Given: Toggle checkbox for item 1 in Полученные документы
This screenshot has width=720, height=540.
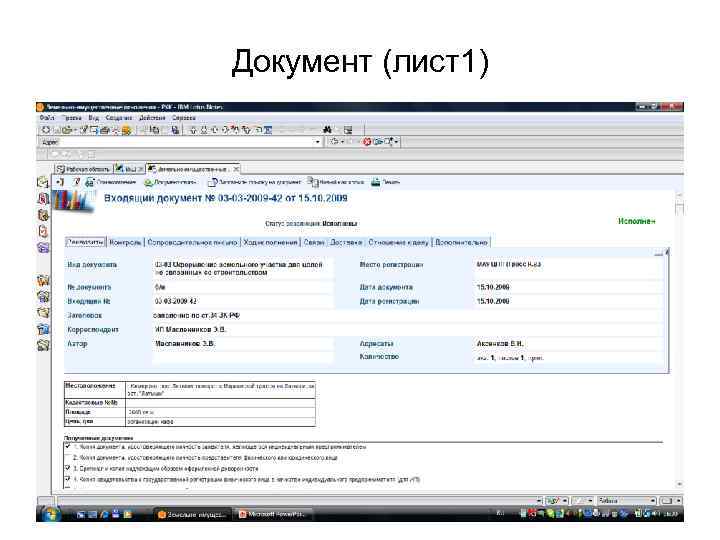Looking at the screenshot, I should point(68,446).
